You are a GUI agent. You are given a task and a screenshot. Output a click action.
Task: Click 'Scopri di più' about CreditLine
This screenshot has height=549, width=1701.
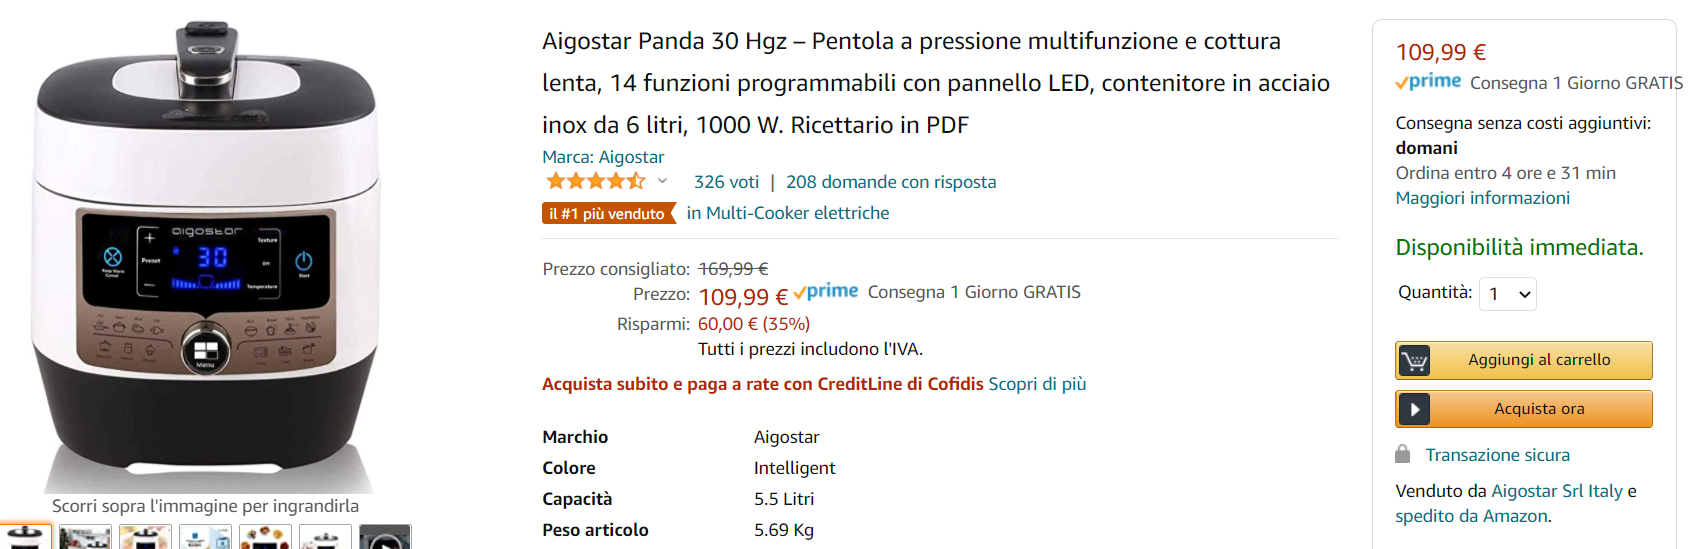click(x=1037, y=384)
